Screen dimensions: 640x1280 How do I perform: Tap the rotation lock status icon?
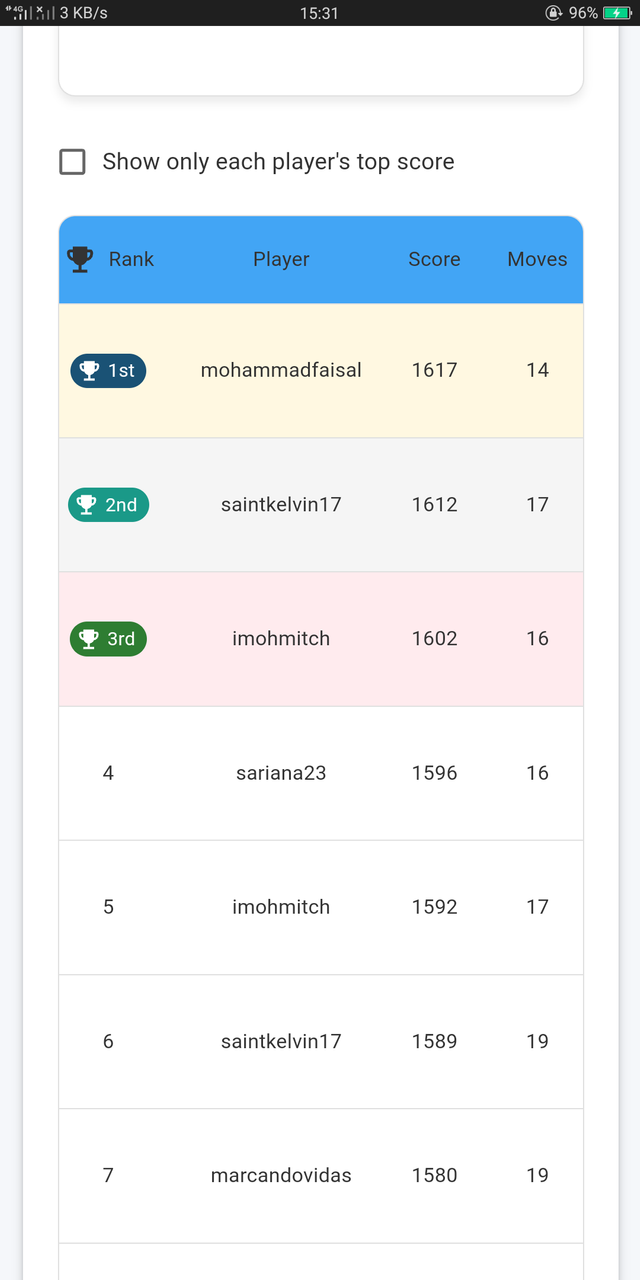coord(553,13)
